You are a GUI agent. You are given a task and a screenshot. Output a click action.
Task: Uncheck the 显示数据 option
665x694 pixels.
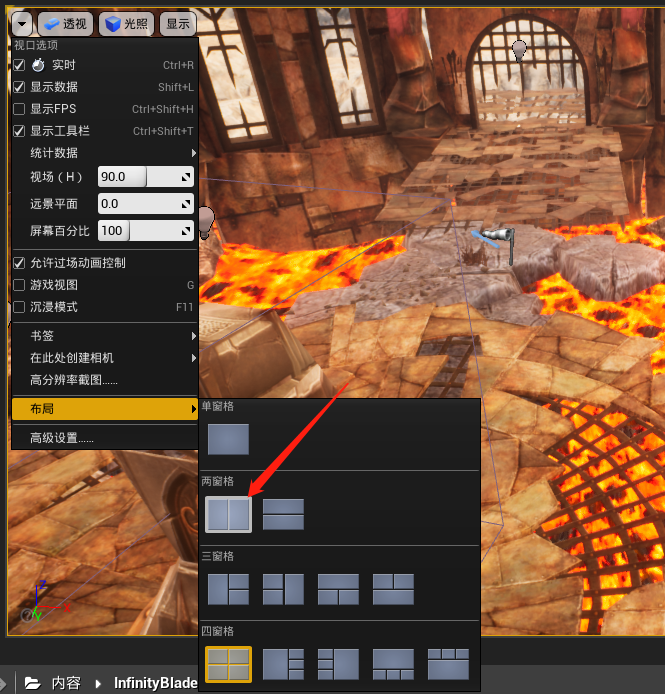click(19, 87)
